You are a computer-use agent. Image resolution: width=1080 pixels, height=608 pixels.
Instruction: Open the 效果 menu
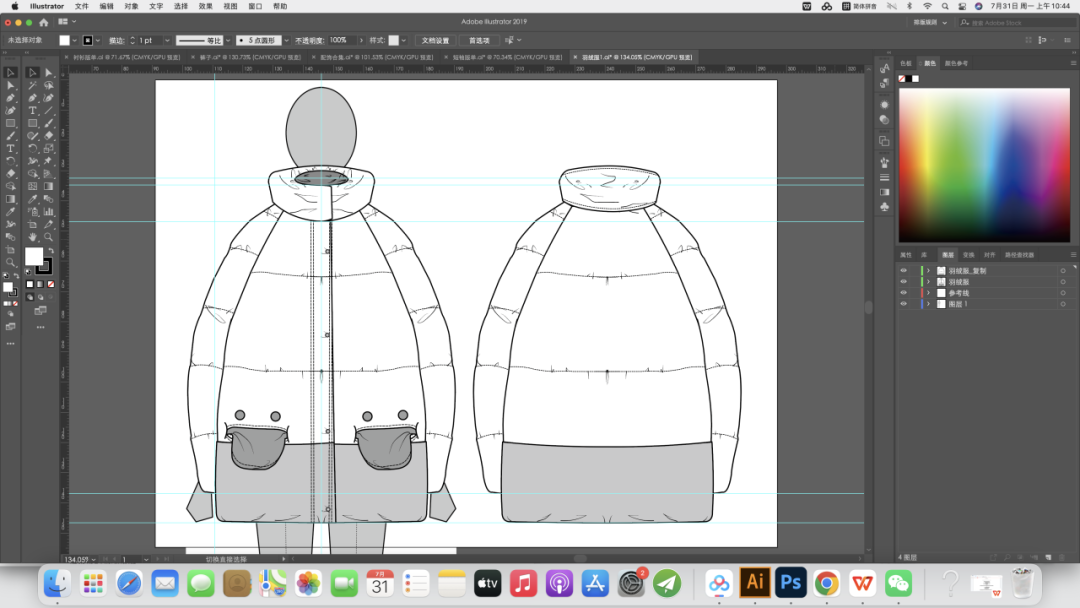205,6
